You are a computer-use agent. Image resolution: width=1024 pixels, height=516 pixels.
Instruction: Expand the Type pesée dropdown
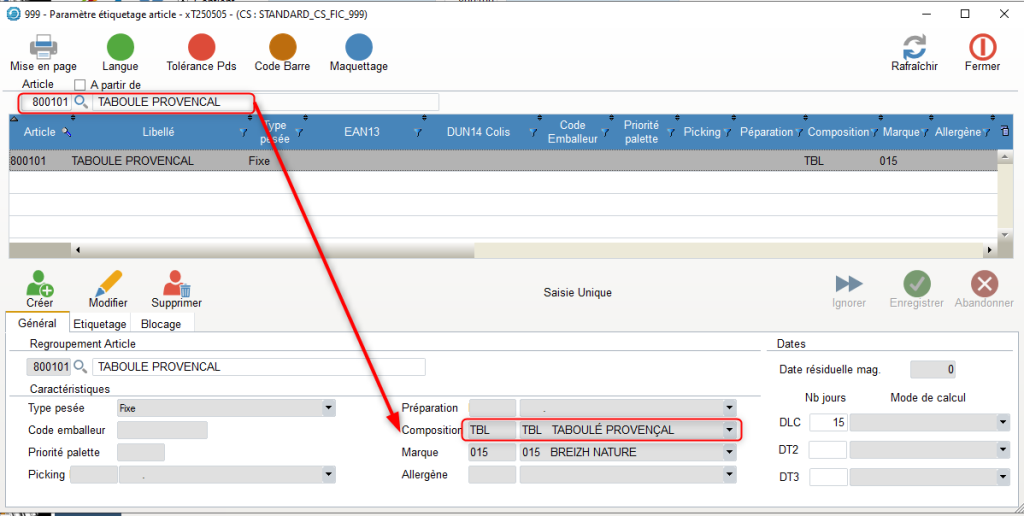click(328, 408)
